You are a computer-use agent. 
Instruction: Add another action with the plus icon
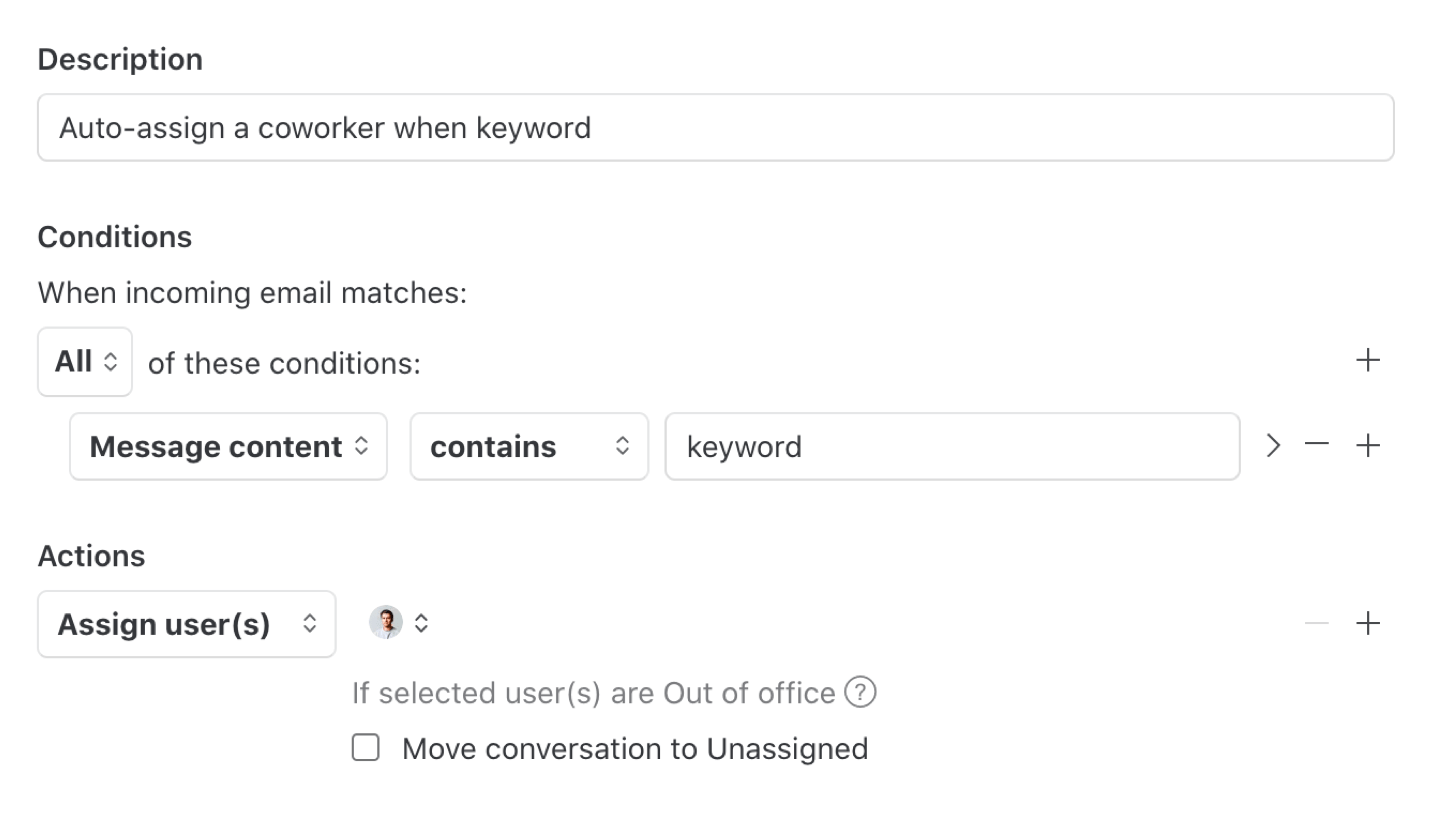[1368, 623]
